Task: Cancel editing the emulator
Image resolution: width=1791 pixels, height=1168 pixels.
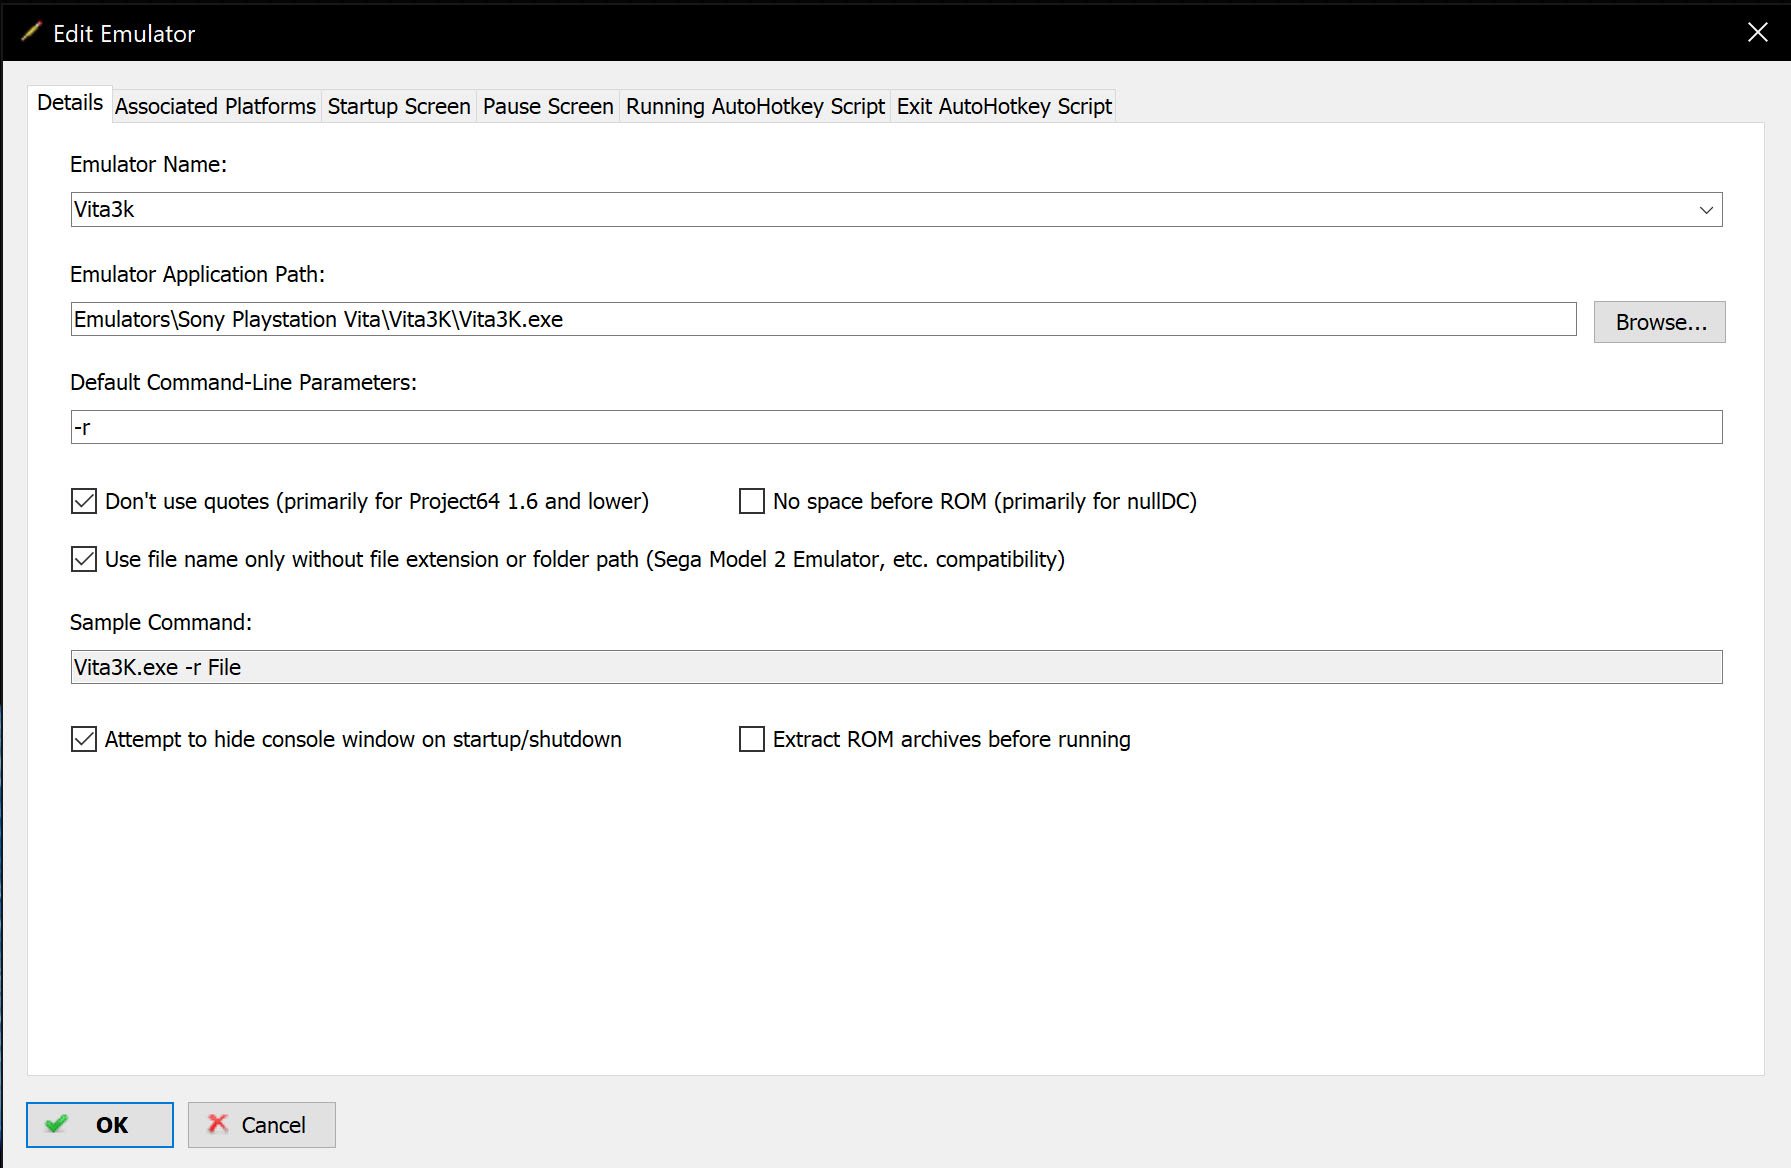Action: [x=262, y=1125]
